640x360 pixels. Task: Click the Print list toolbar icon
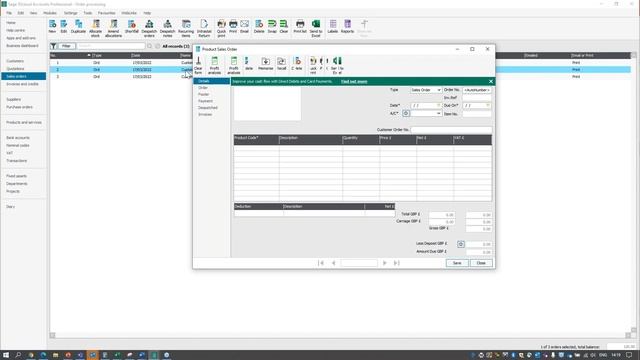click(300, 27)
